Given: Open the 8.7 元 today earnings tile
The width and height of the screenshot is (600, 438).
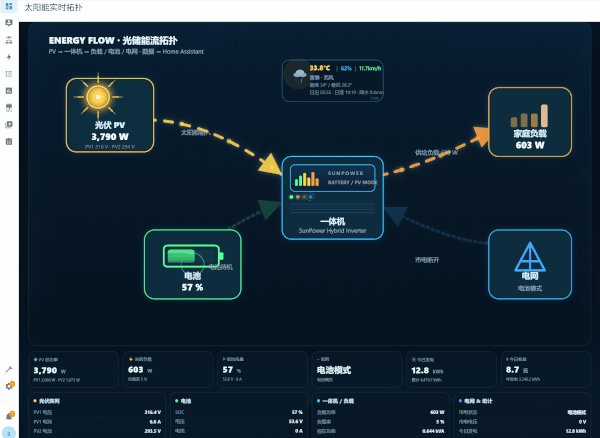Looking at the screenshot, I should coord(546,370).
